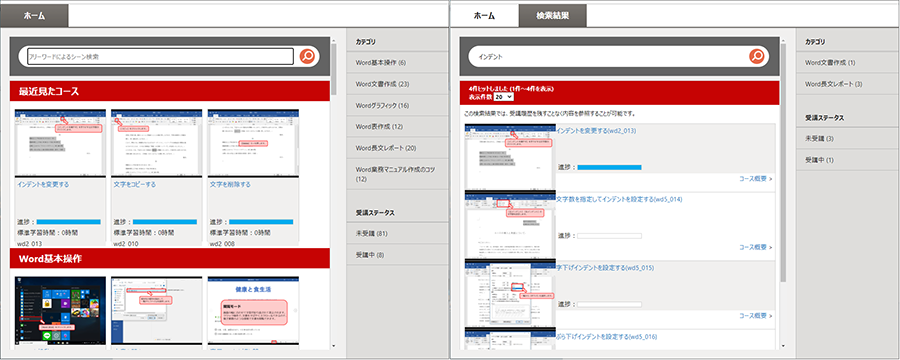900x360 pixels.
Task: Click empty progress bar of wd5_015 result
Action: (610, 304)
